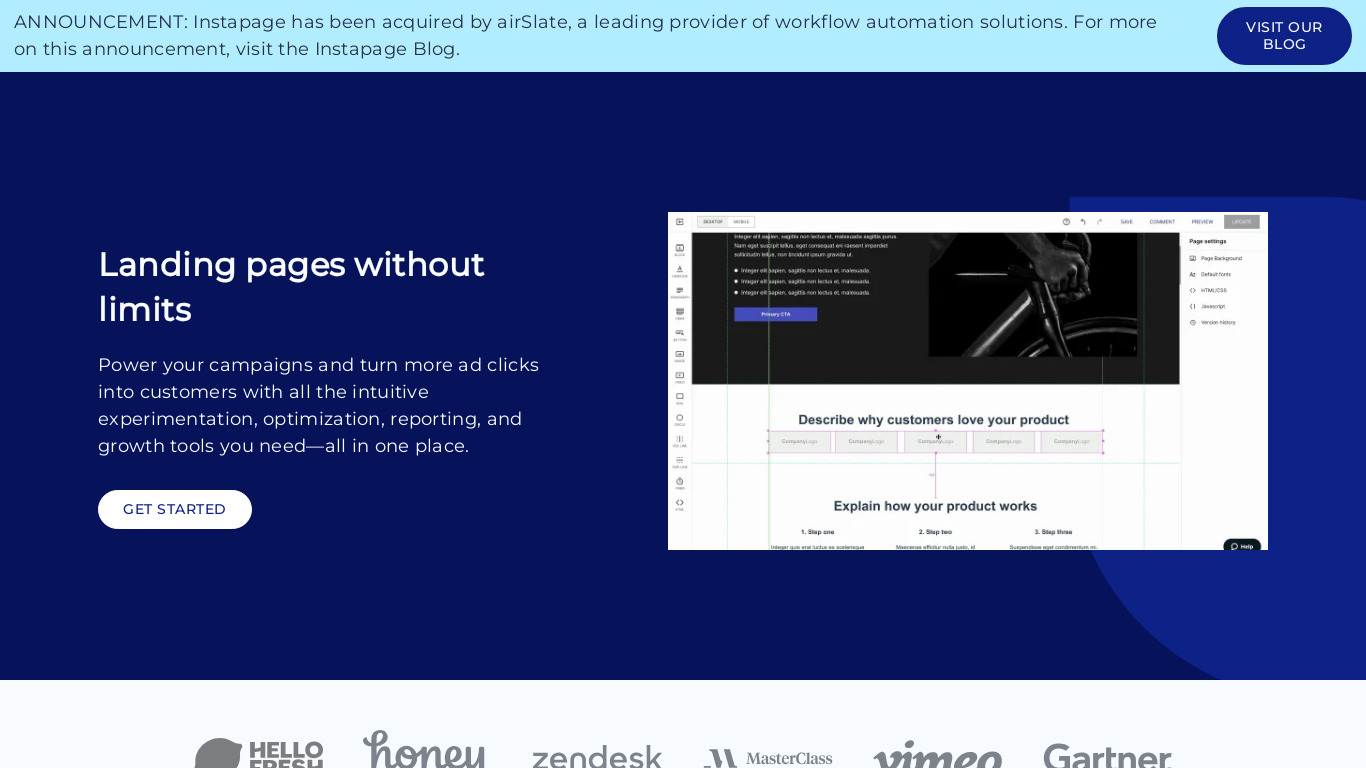Select the Paragraph tool in the editor sidebar

tap(680, 292)
